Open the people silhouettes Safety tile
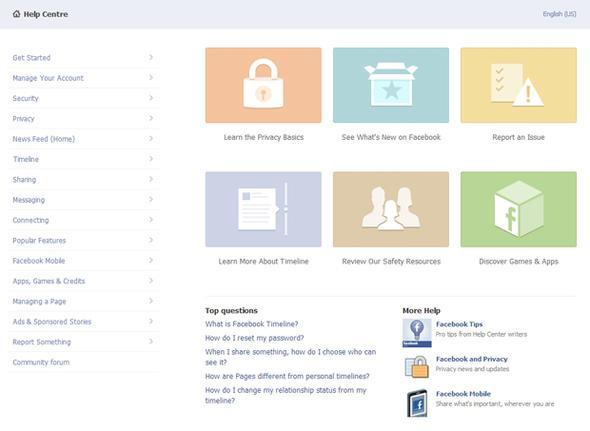The image size is (590, 431). 391,209
